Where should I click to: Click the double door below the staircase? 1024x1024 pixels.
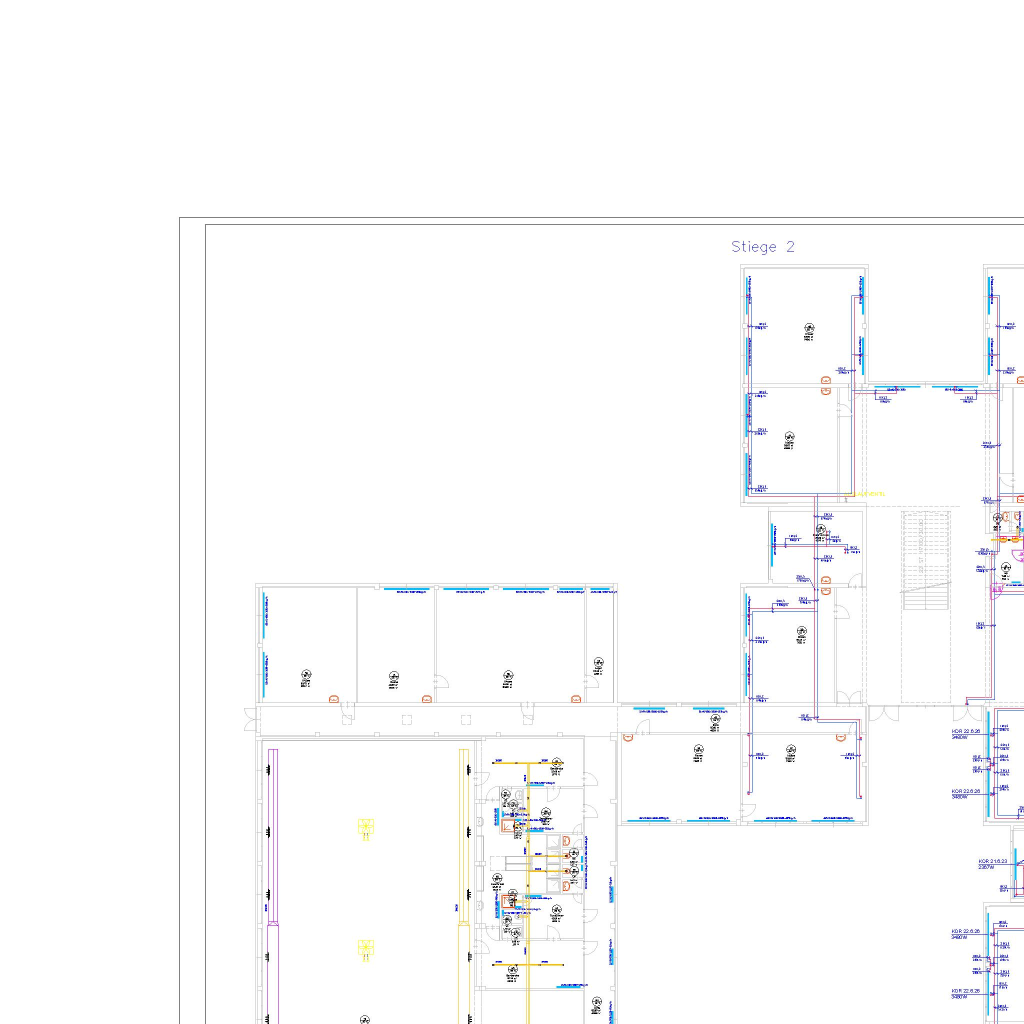[x=882, y=713]
